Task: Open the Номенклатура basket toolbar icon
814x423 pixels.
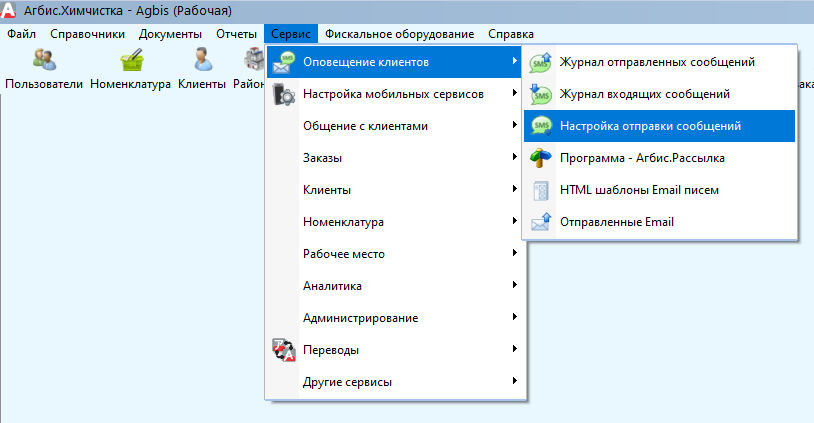Action: 131,60
